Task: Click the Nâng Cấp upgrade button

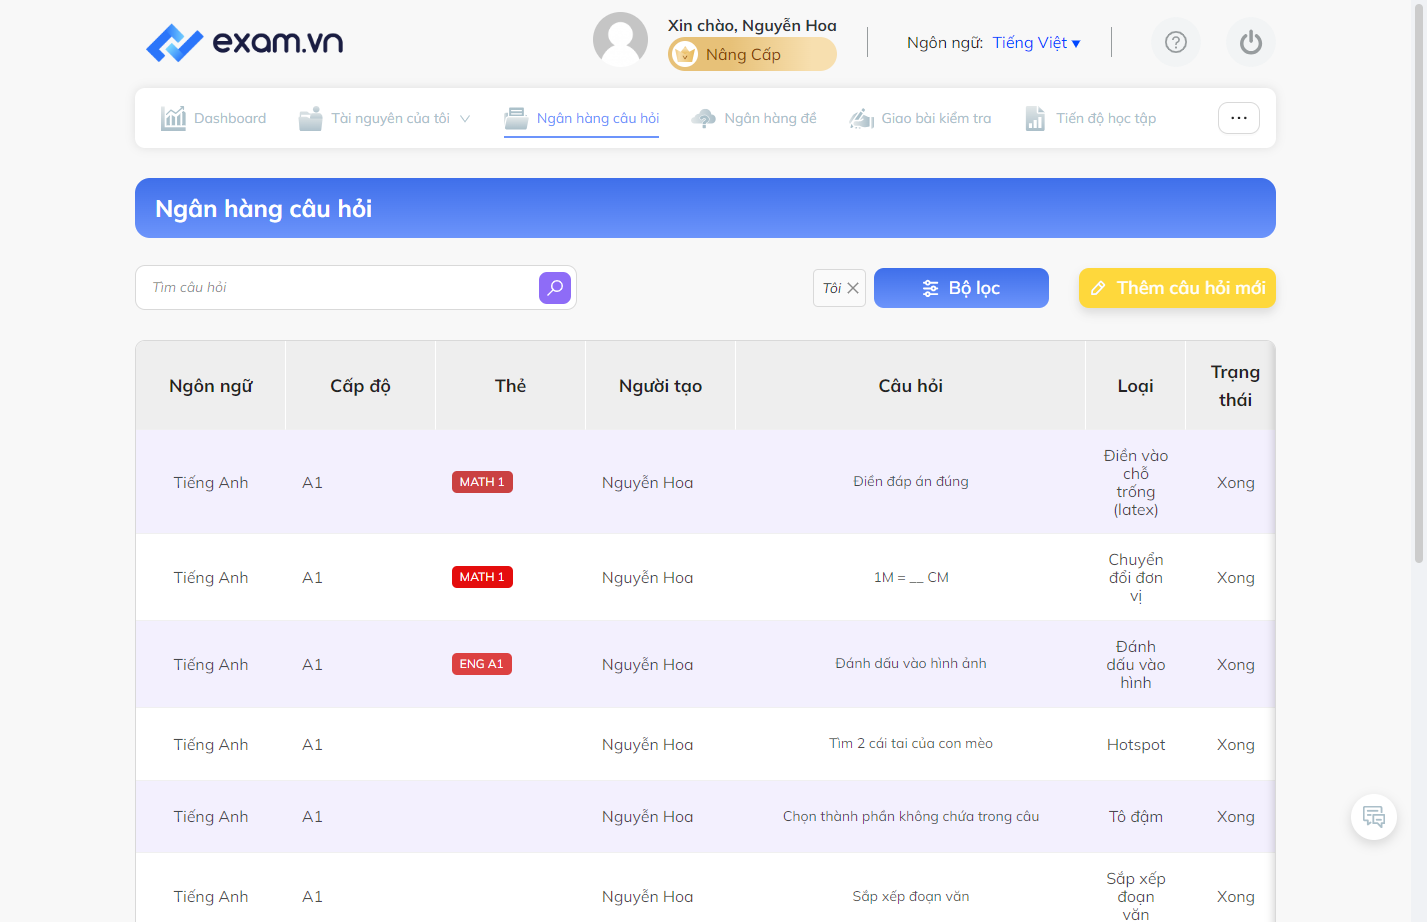Action: (x=752, y=54)
